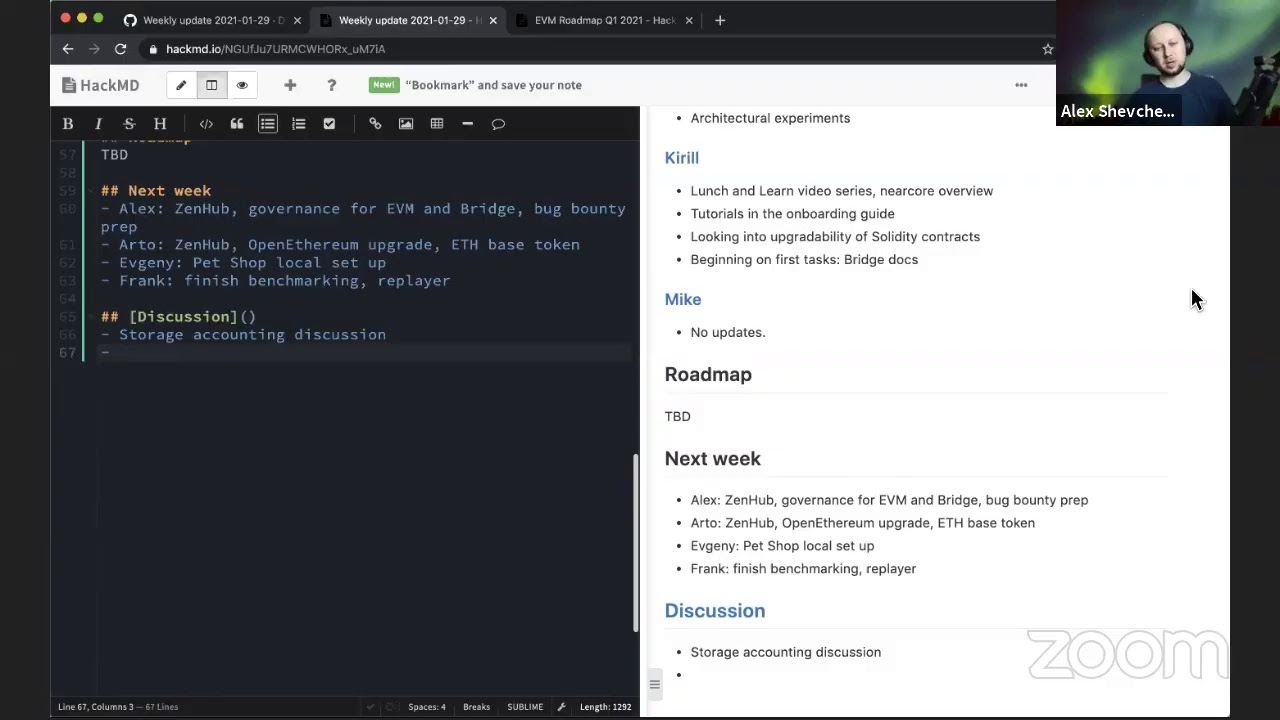Open editor settings with the wrench icon
Viewport: 1280px width, 720px height.
562,707
